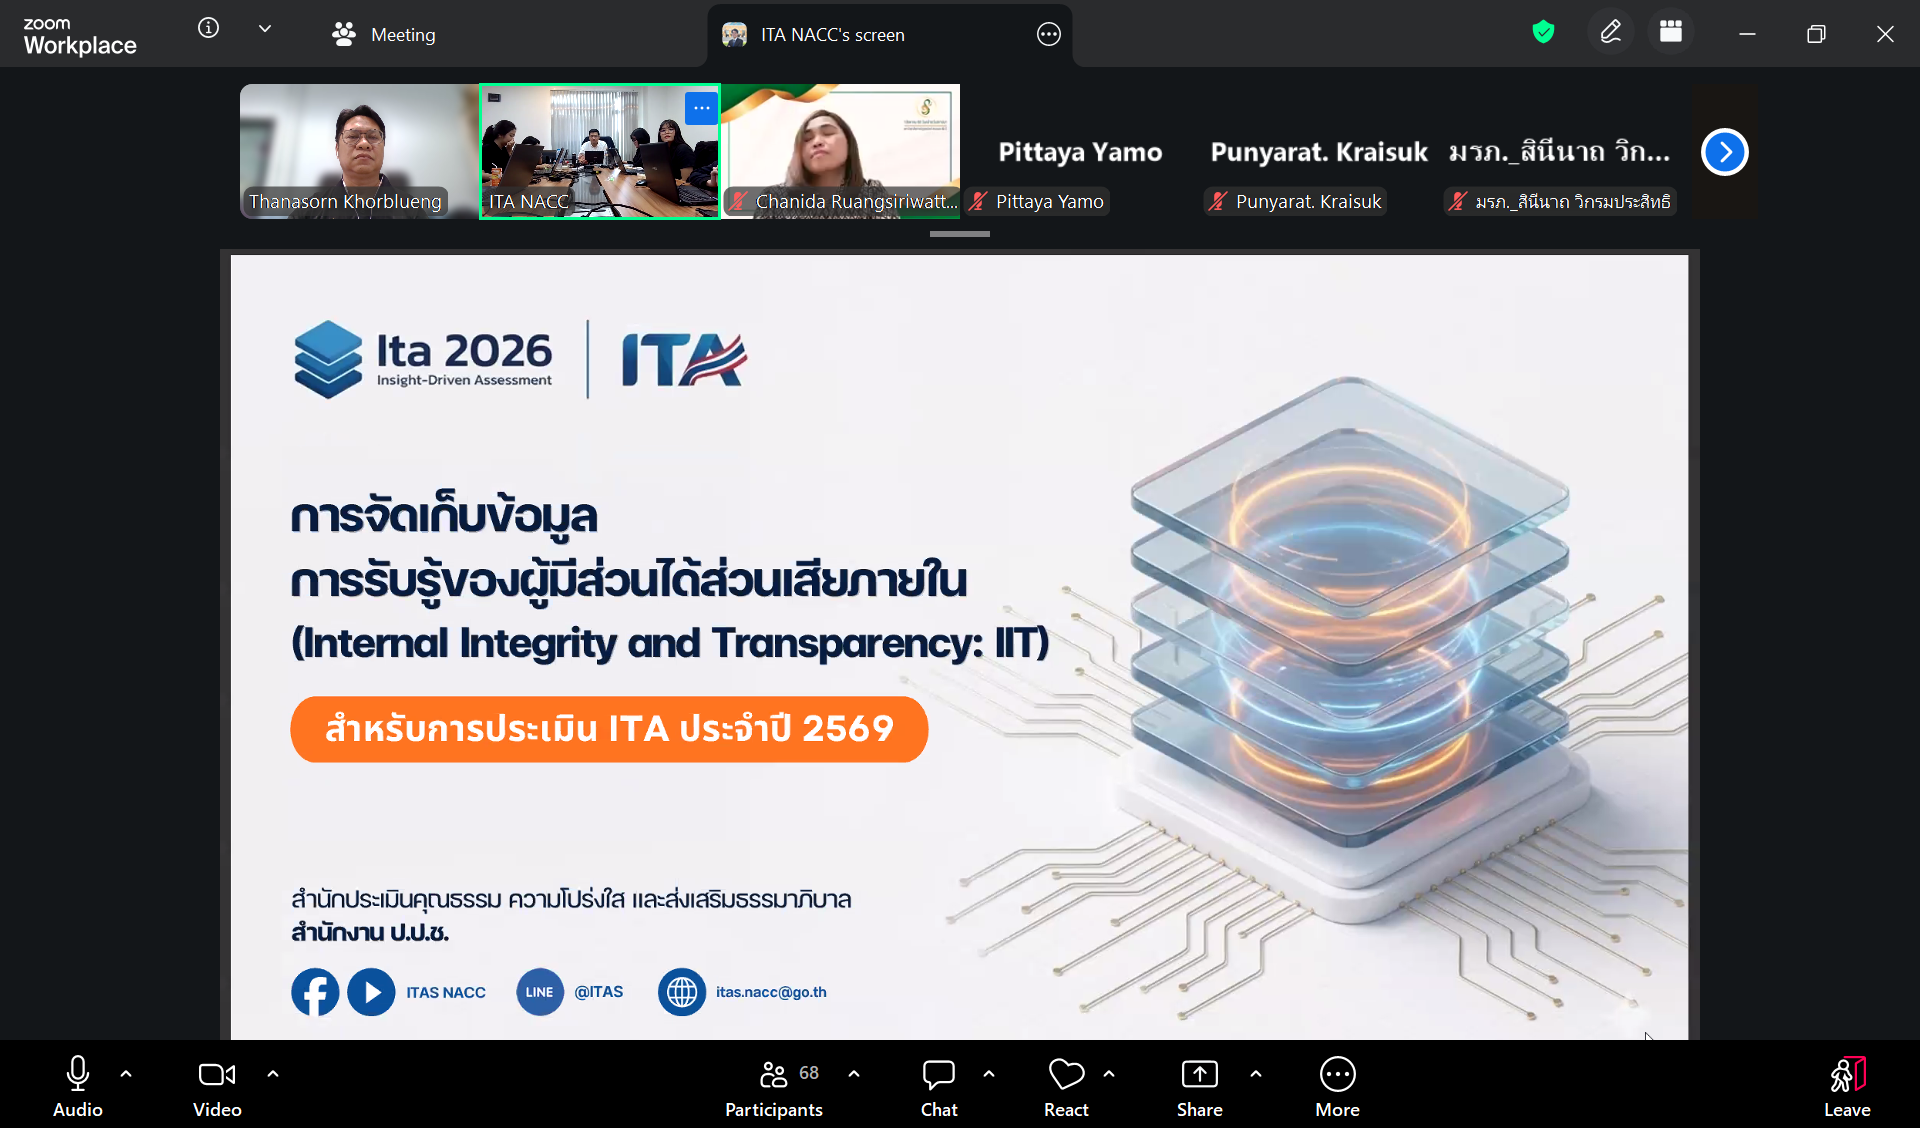Screen dimensions: 1920x1128
Task: Expand video options caret
Action: coord(273,1074)
